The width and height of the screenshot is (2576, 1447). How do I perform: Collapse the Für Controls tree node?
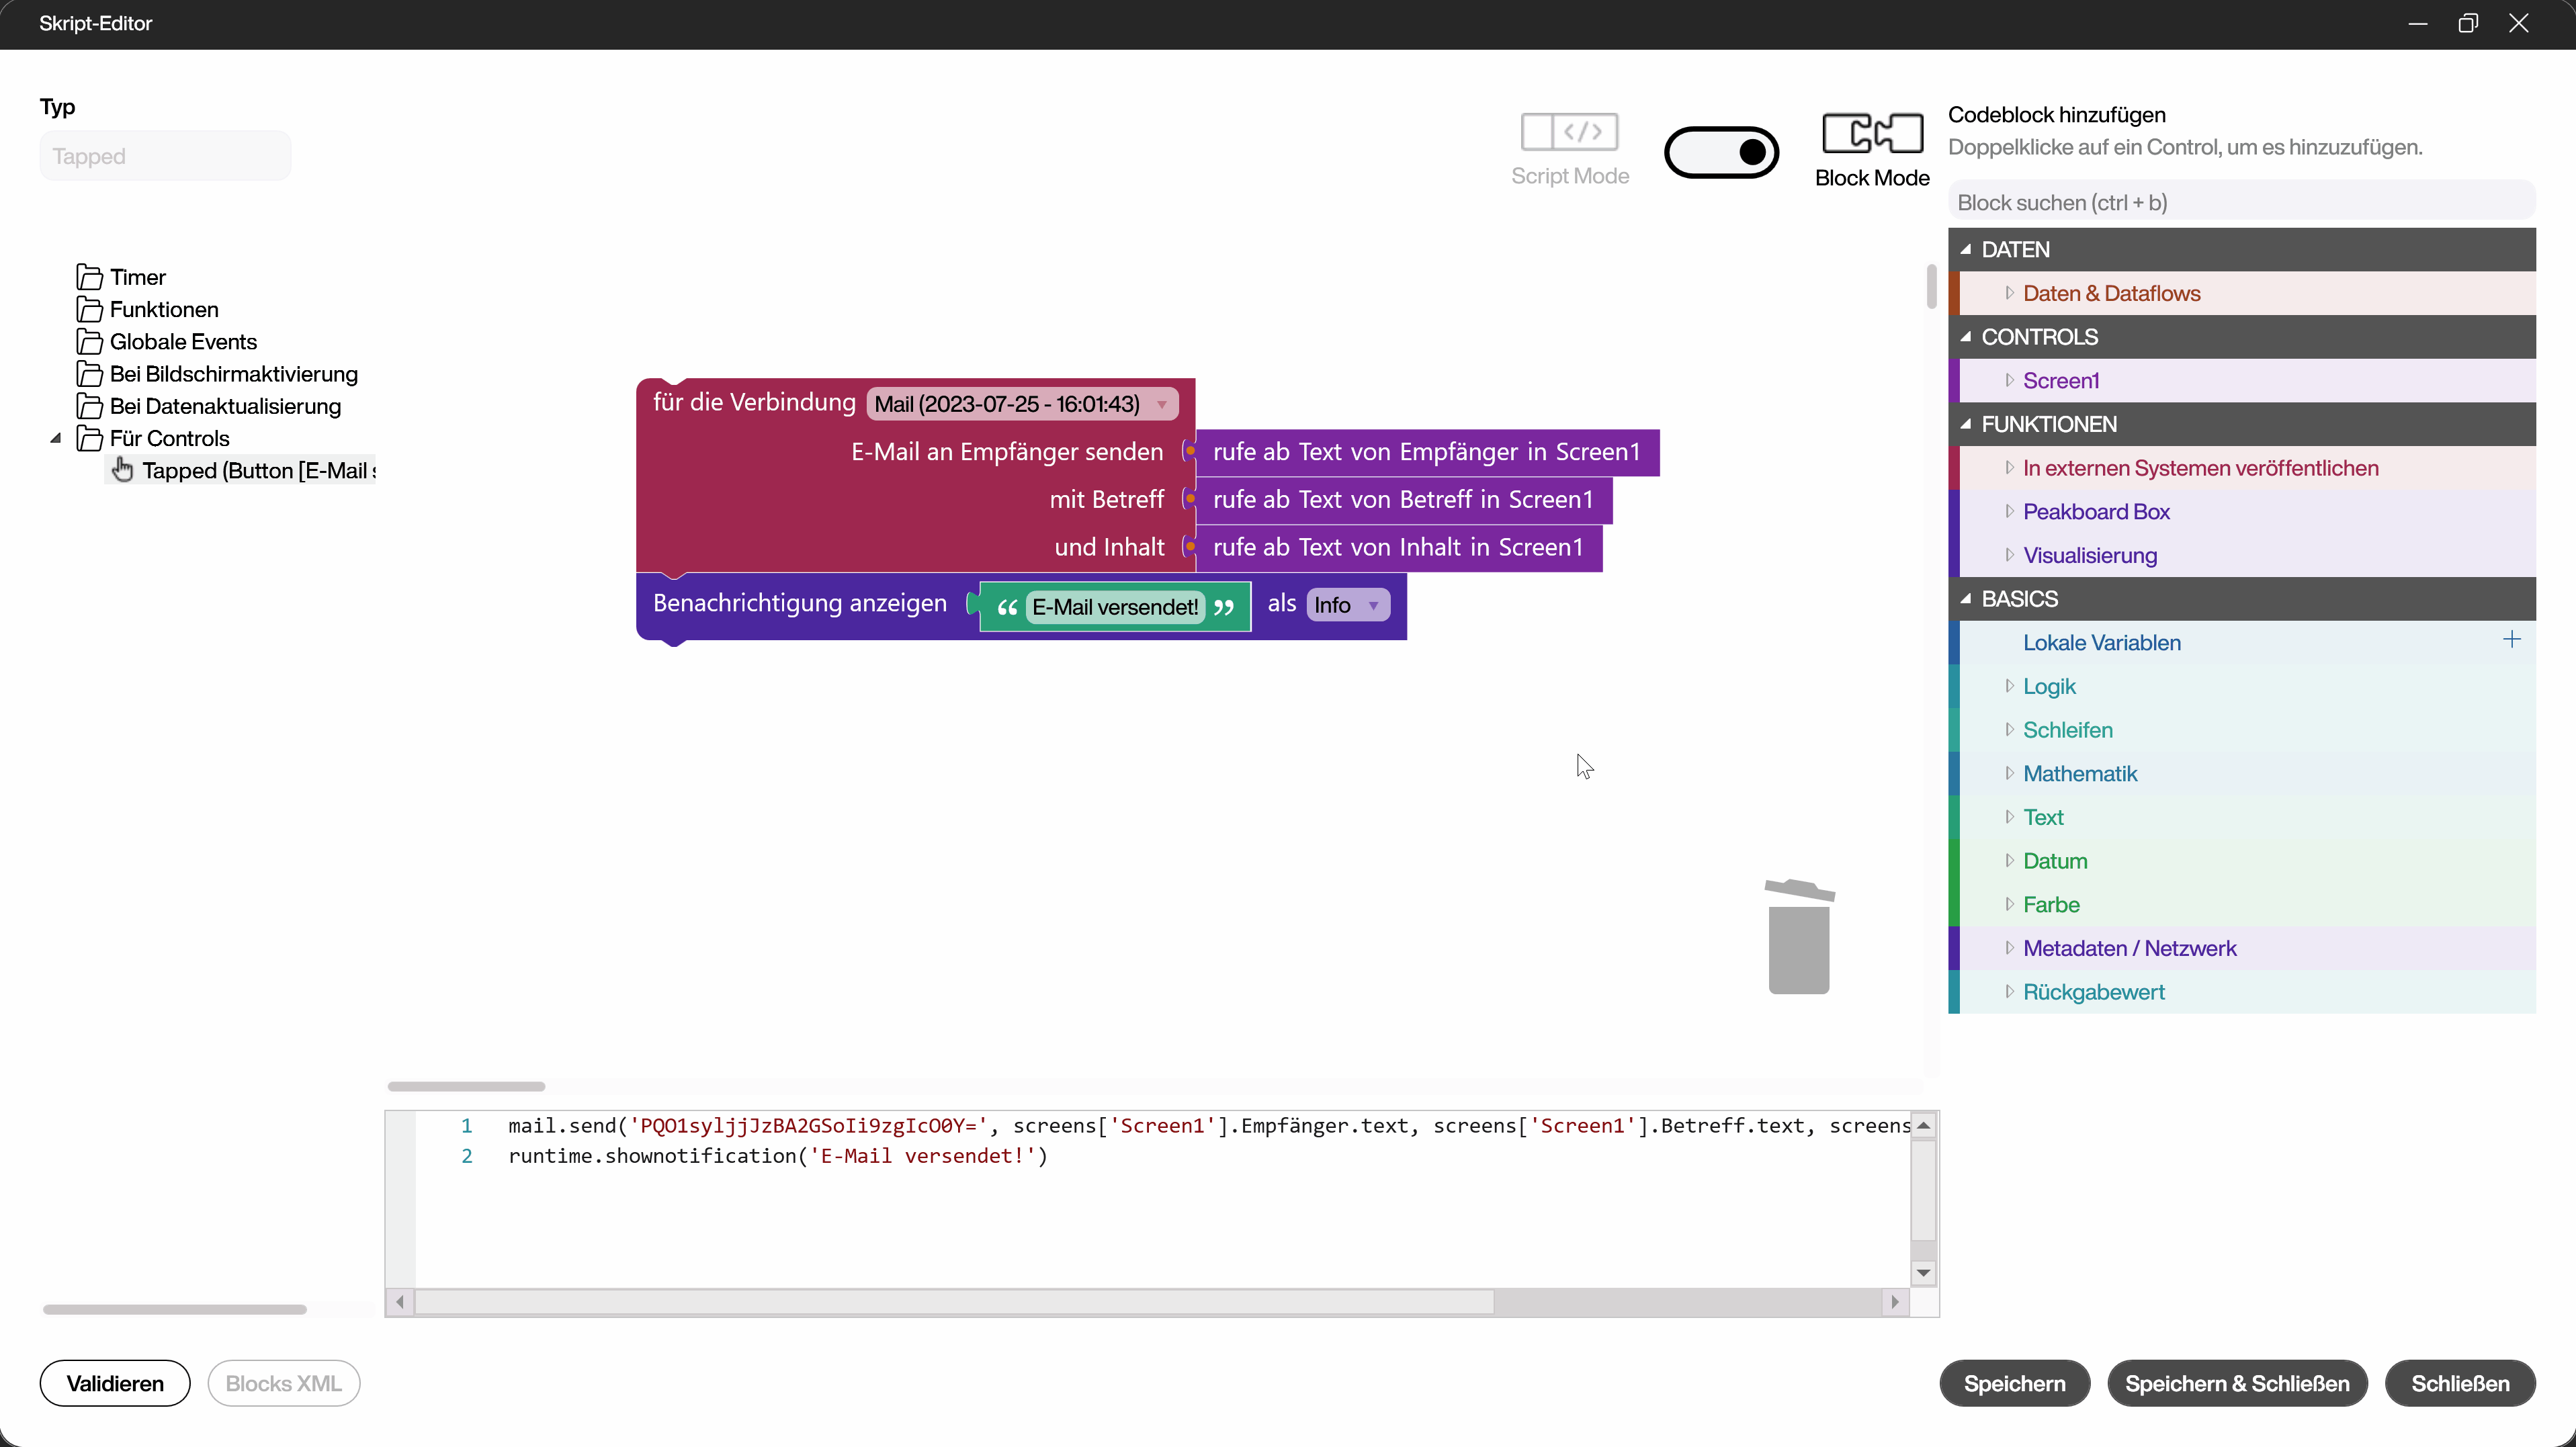tap(56, 438)
